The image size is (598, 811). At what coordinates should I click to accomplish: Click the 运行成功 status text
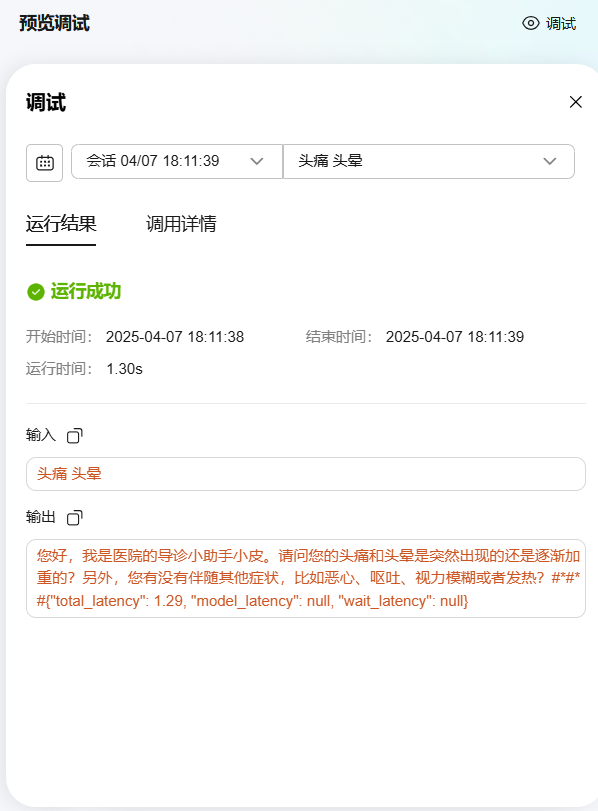86,291
